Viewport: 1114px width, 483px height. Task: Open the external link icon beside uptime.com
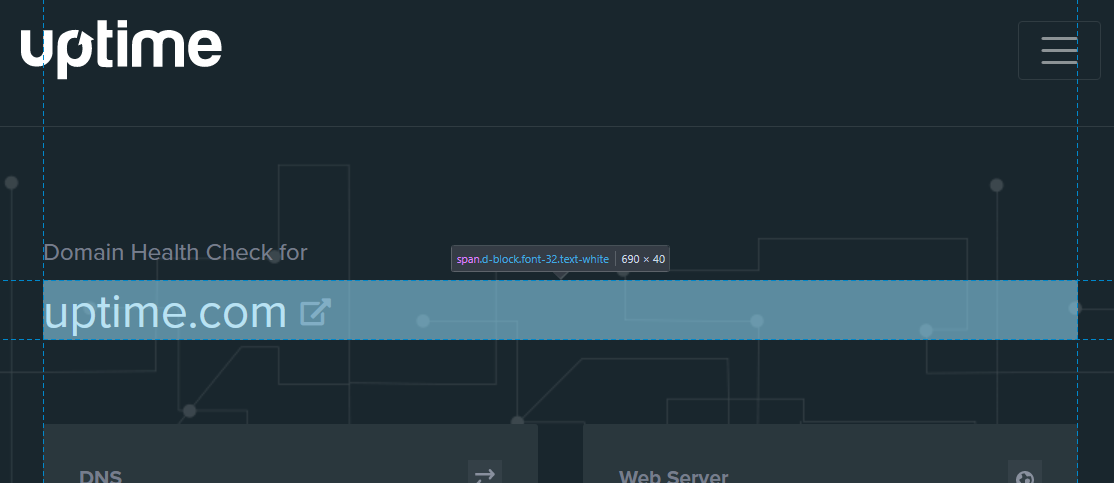[x=315, y=313]
